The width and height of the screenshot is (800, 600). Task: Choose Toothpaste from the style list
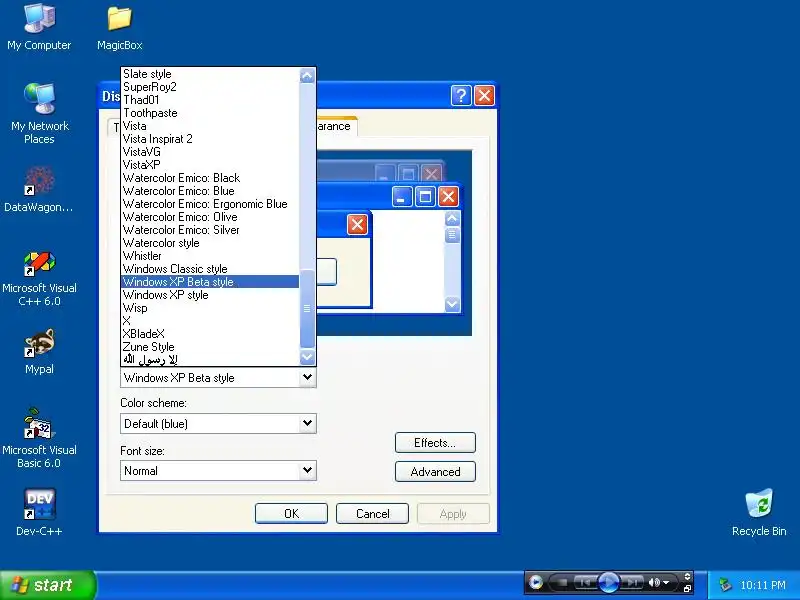210,113
